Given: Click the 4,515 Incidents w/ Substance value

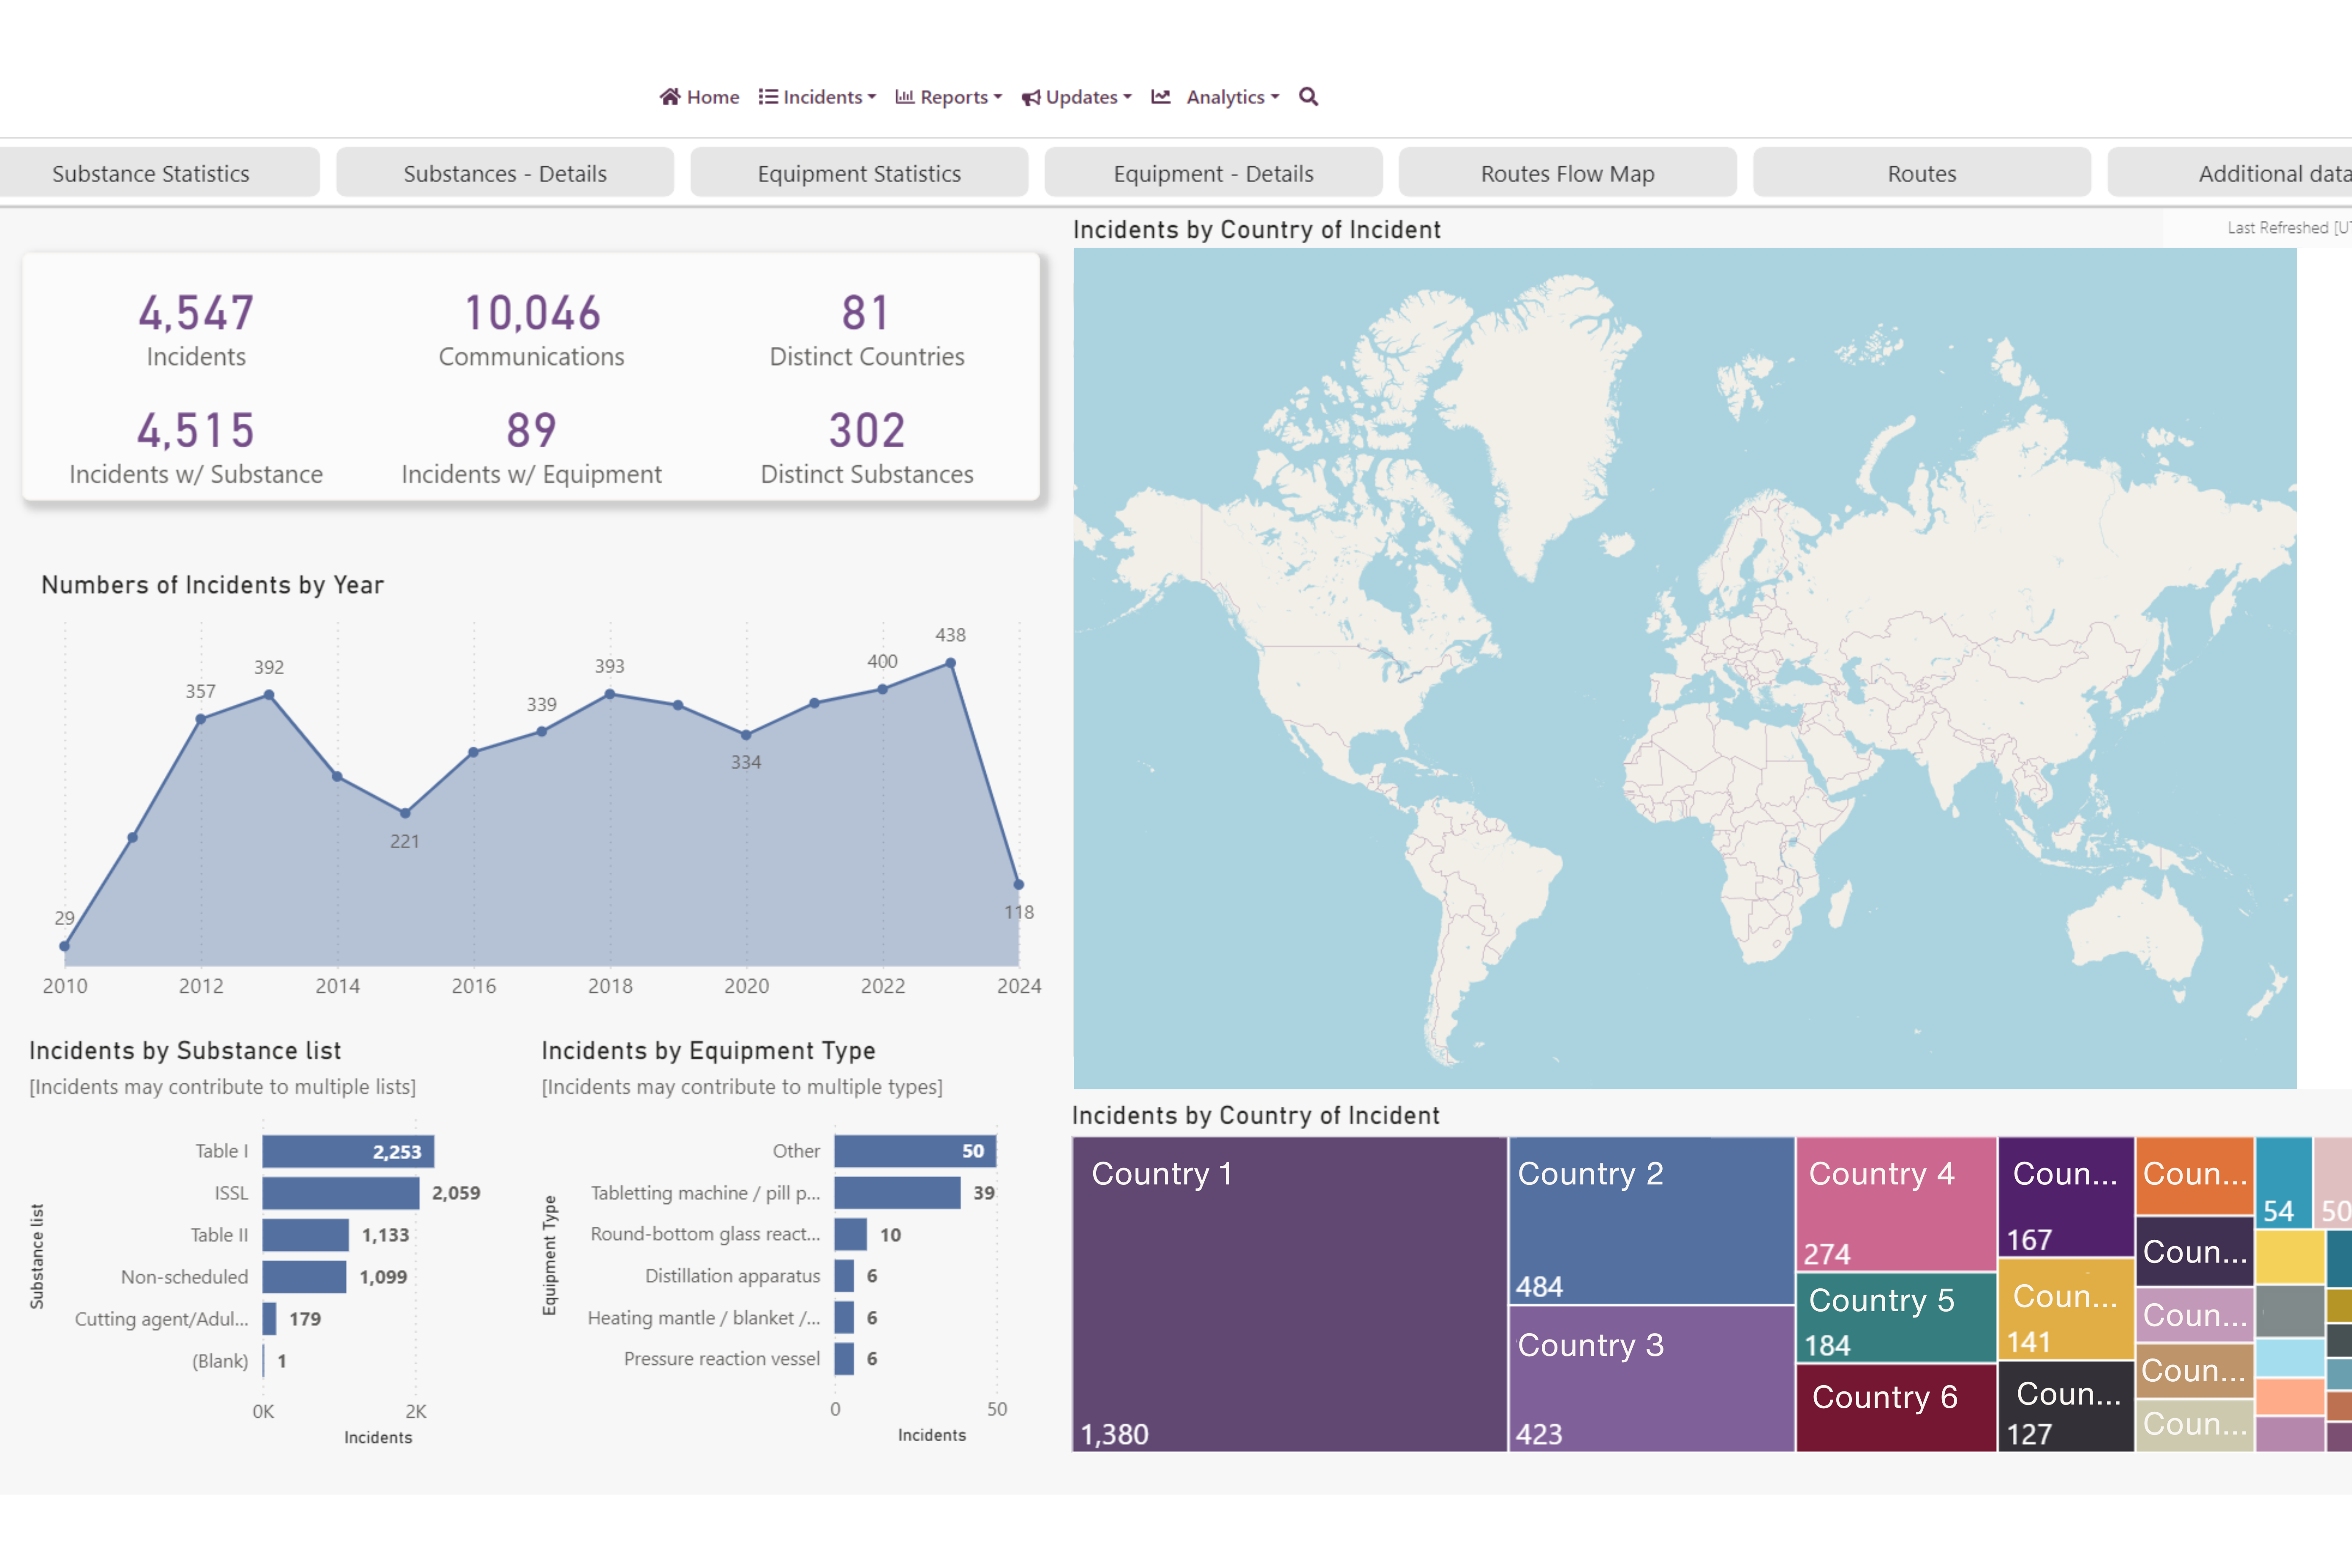Looking at the screenshot, I should pyautogui.click(x=196, y=431).
